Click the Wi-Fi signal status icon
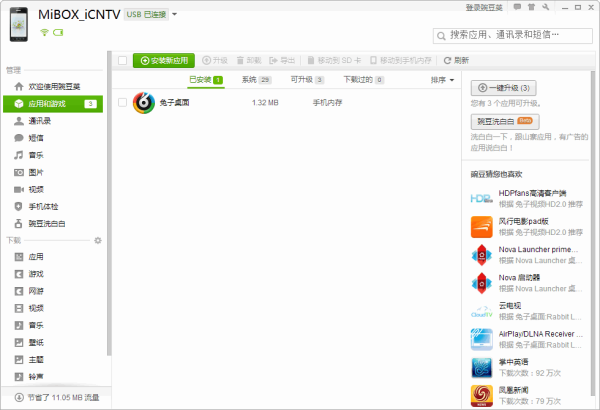600x410 pixels. (44, 33)
